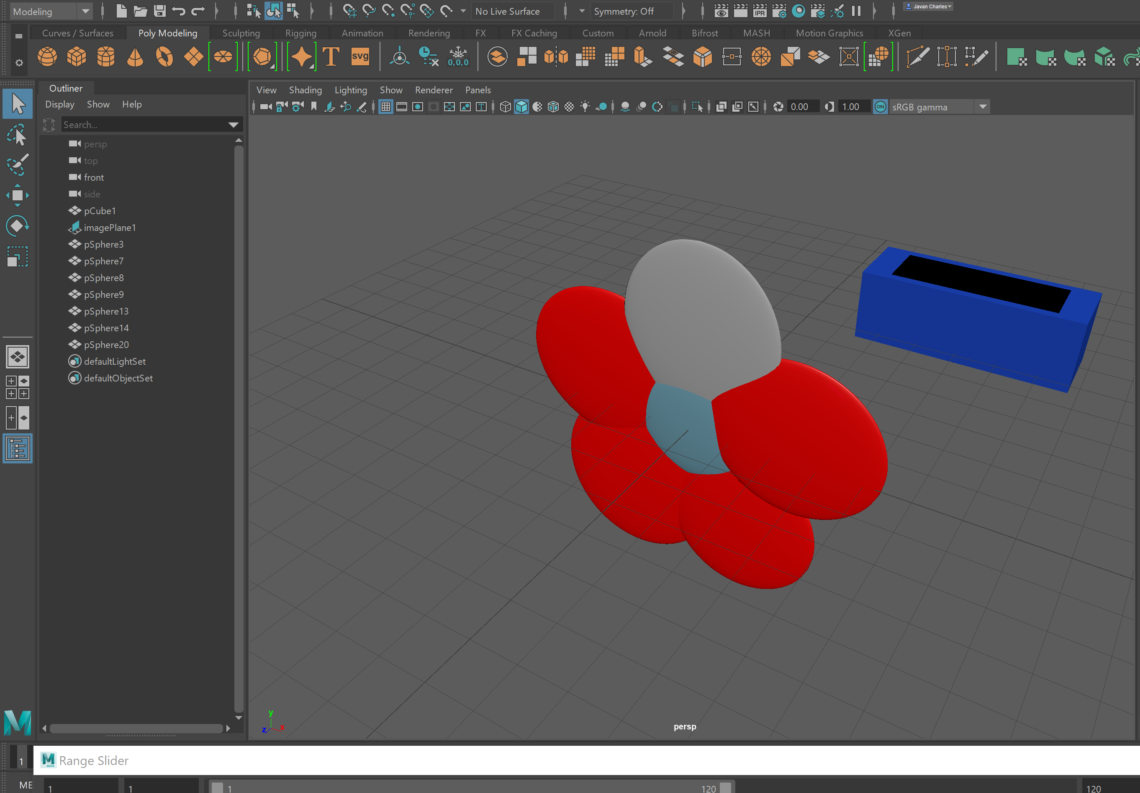Toggle color management ON button
This screenshot has width=1140, height=793.
pos(880,107)
